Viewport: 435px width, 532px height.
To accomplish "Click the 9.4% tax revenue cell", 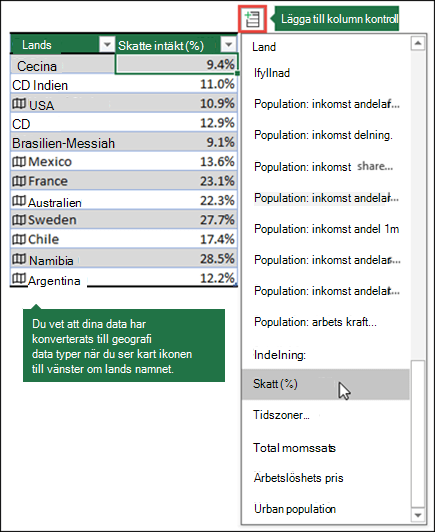I will (176, 64).
